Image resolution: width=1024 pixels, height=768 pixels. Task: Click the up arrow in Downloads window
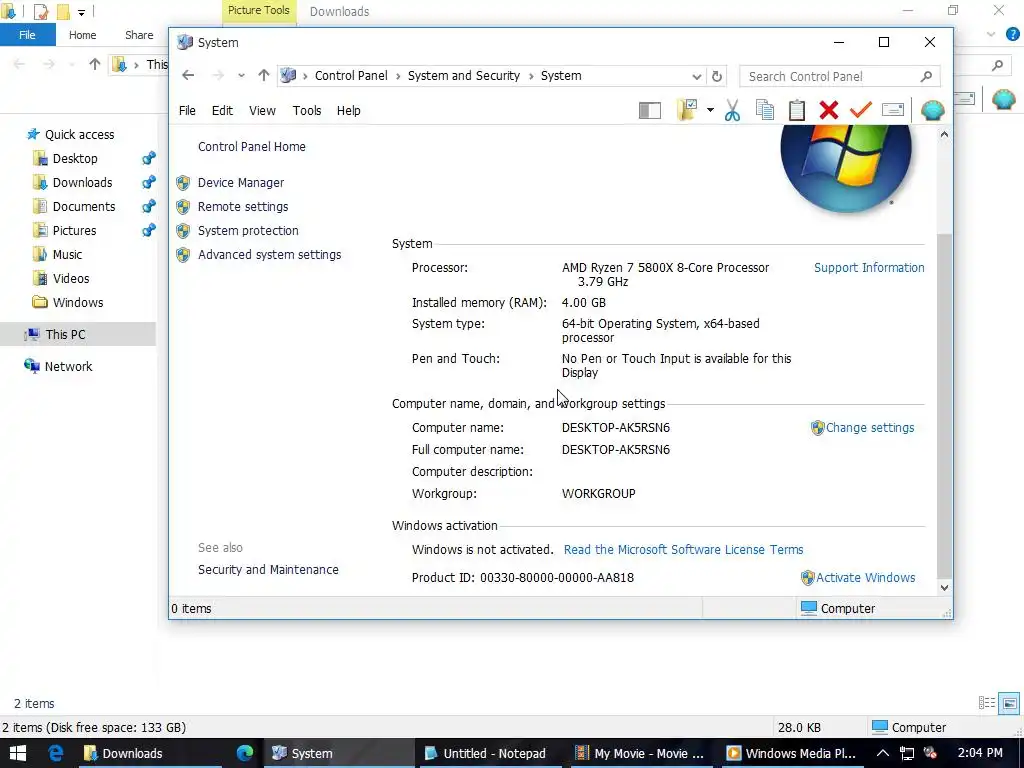point(95,64)
